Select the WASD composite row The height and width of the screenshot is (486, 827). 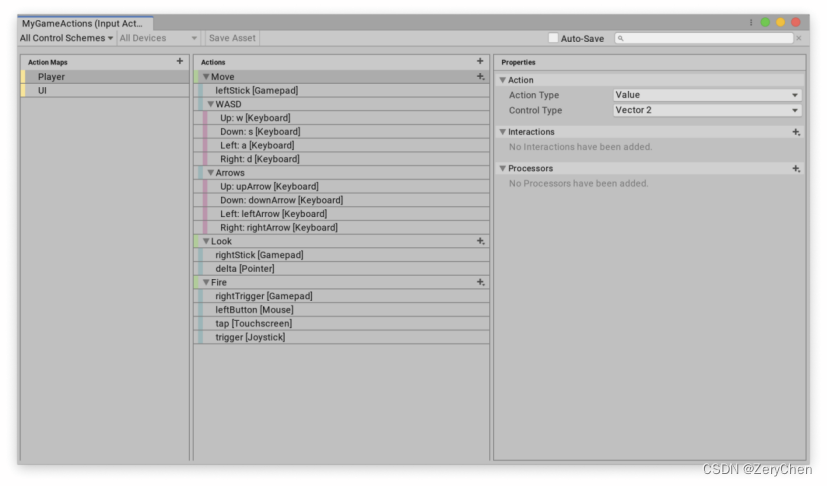(342, 104)
